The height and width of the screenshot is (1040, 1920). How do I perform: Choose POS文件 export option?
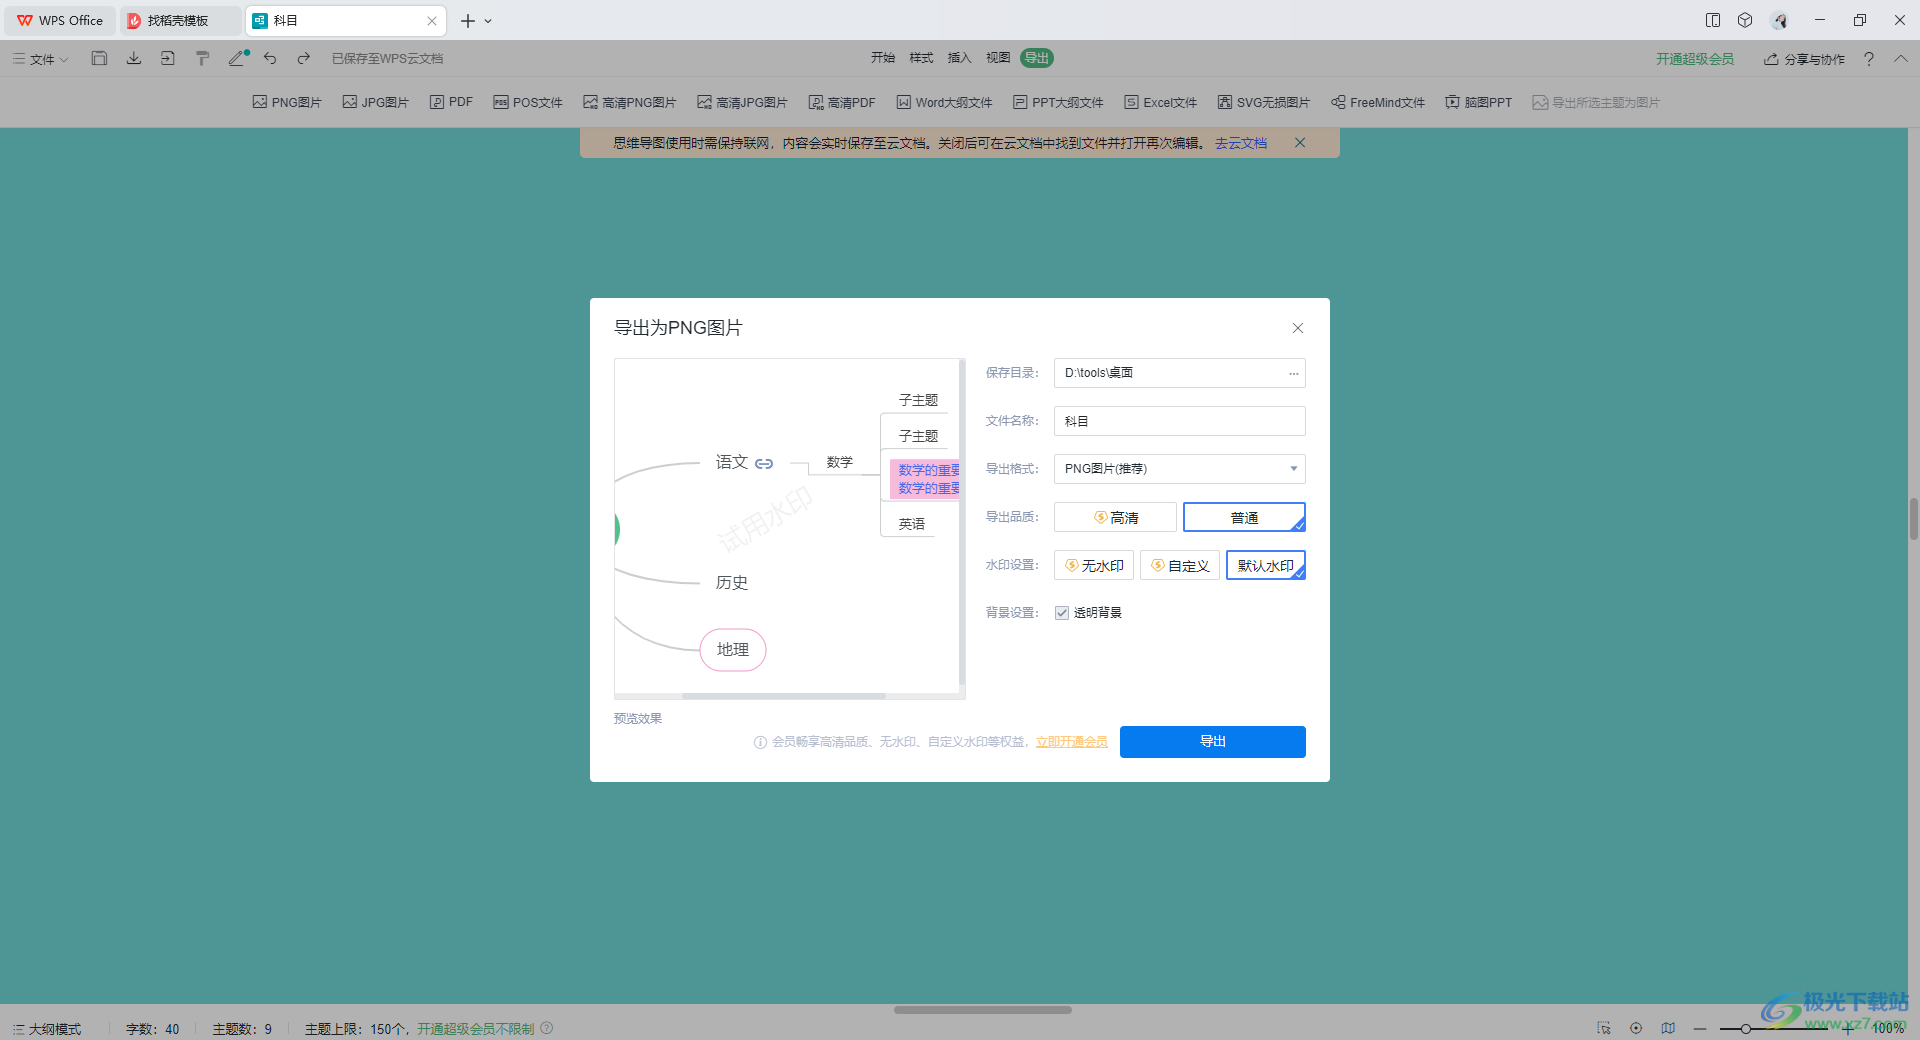[x=528, y=102]
